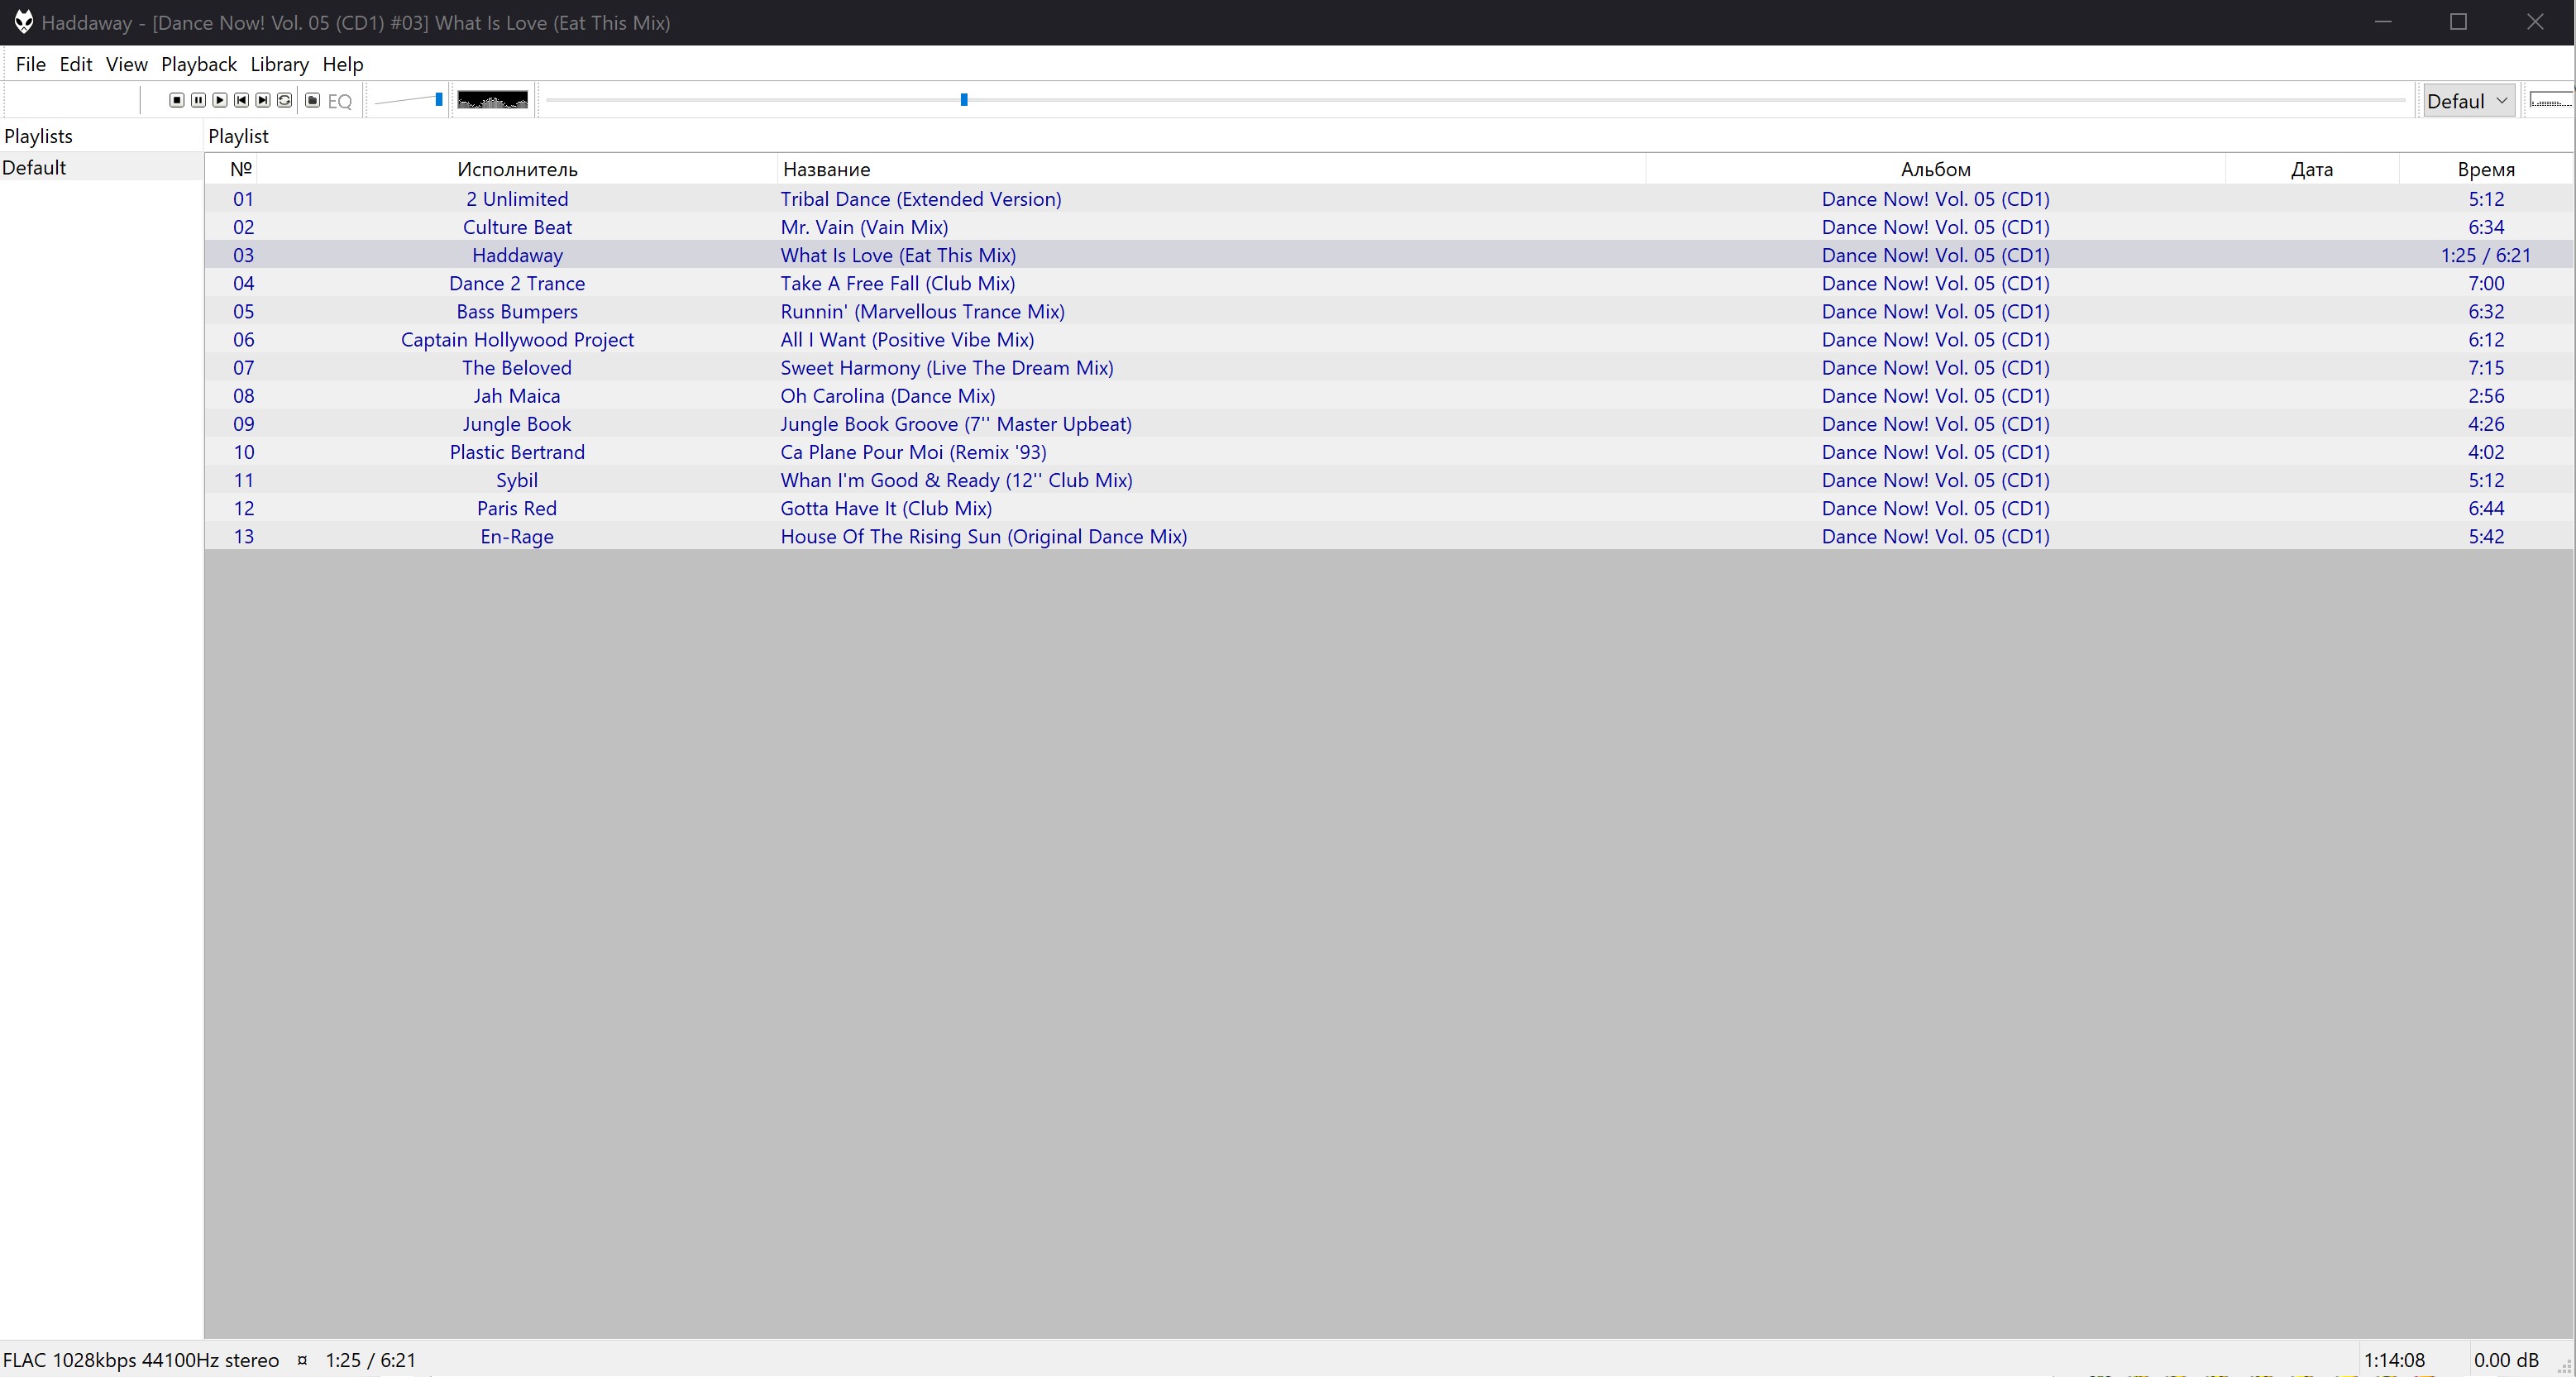Viewport: 2576px width, 1377px height.
Task: Click the open folder toolbar icon
Action: coord(313,100)
